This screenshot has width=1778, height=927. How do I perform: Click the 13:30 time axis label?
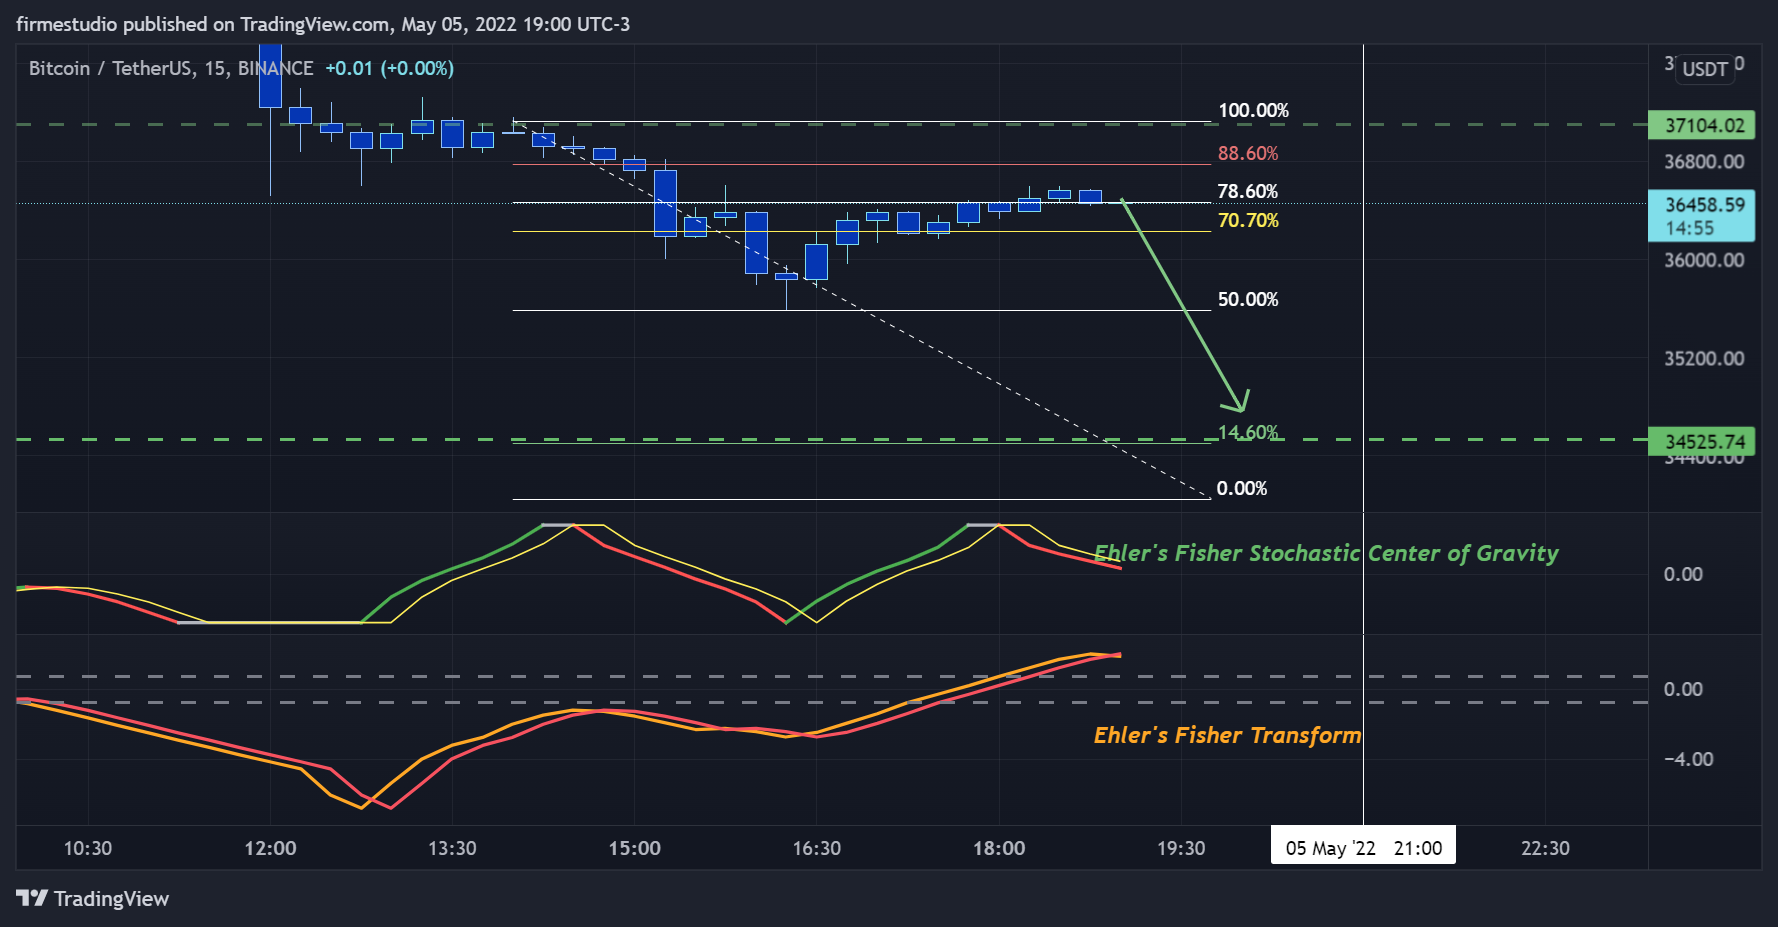(x=452, y=848)
